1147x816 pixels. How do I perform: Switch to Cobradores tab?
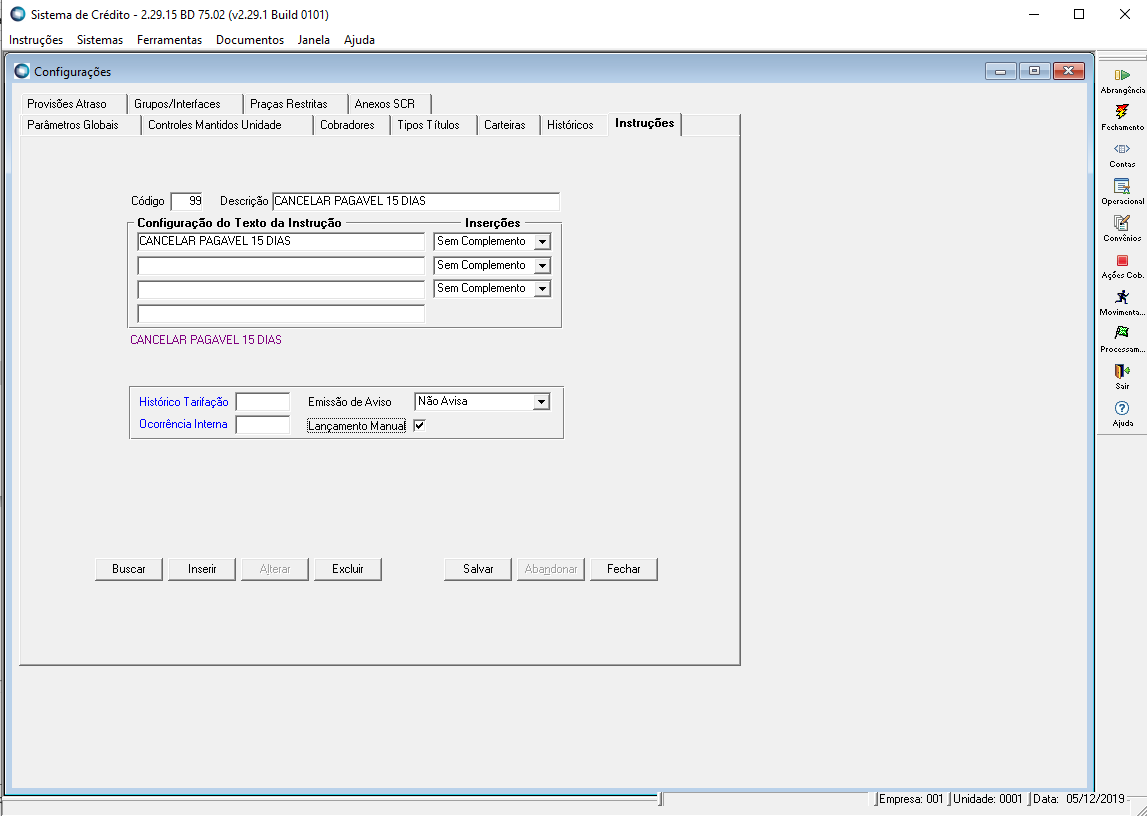point(352,125)
